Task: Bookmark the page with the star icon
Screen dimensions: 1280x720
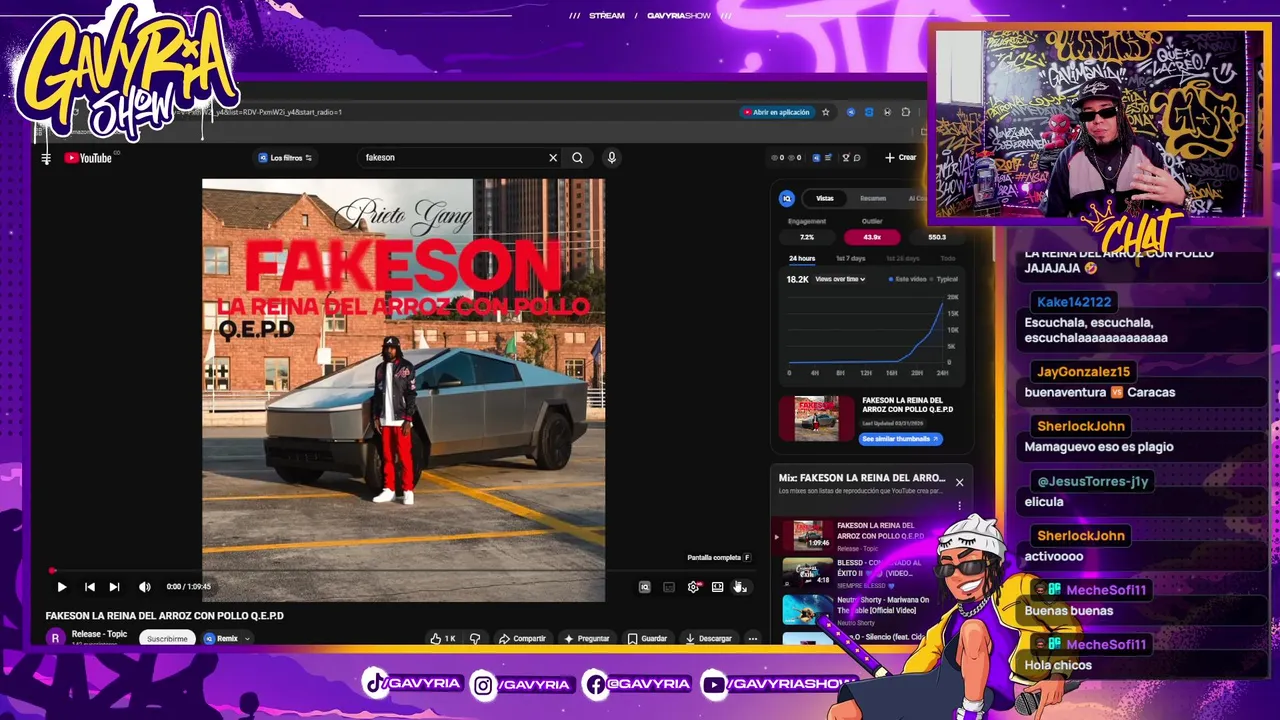Action: point(825,112)
